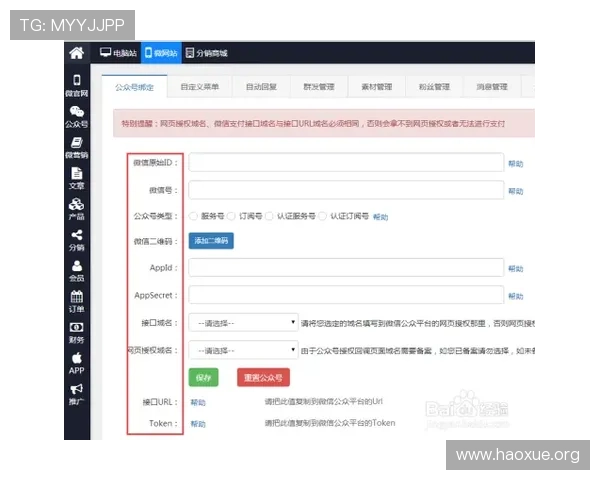Open 帮助 link for 微信号

[x=515, y=191]
